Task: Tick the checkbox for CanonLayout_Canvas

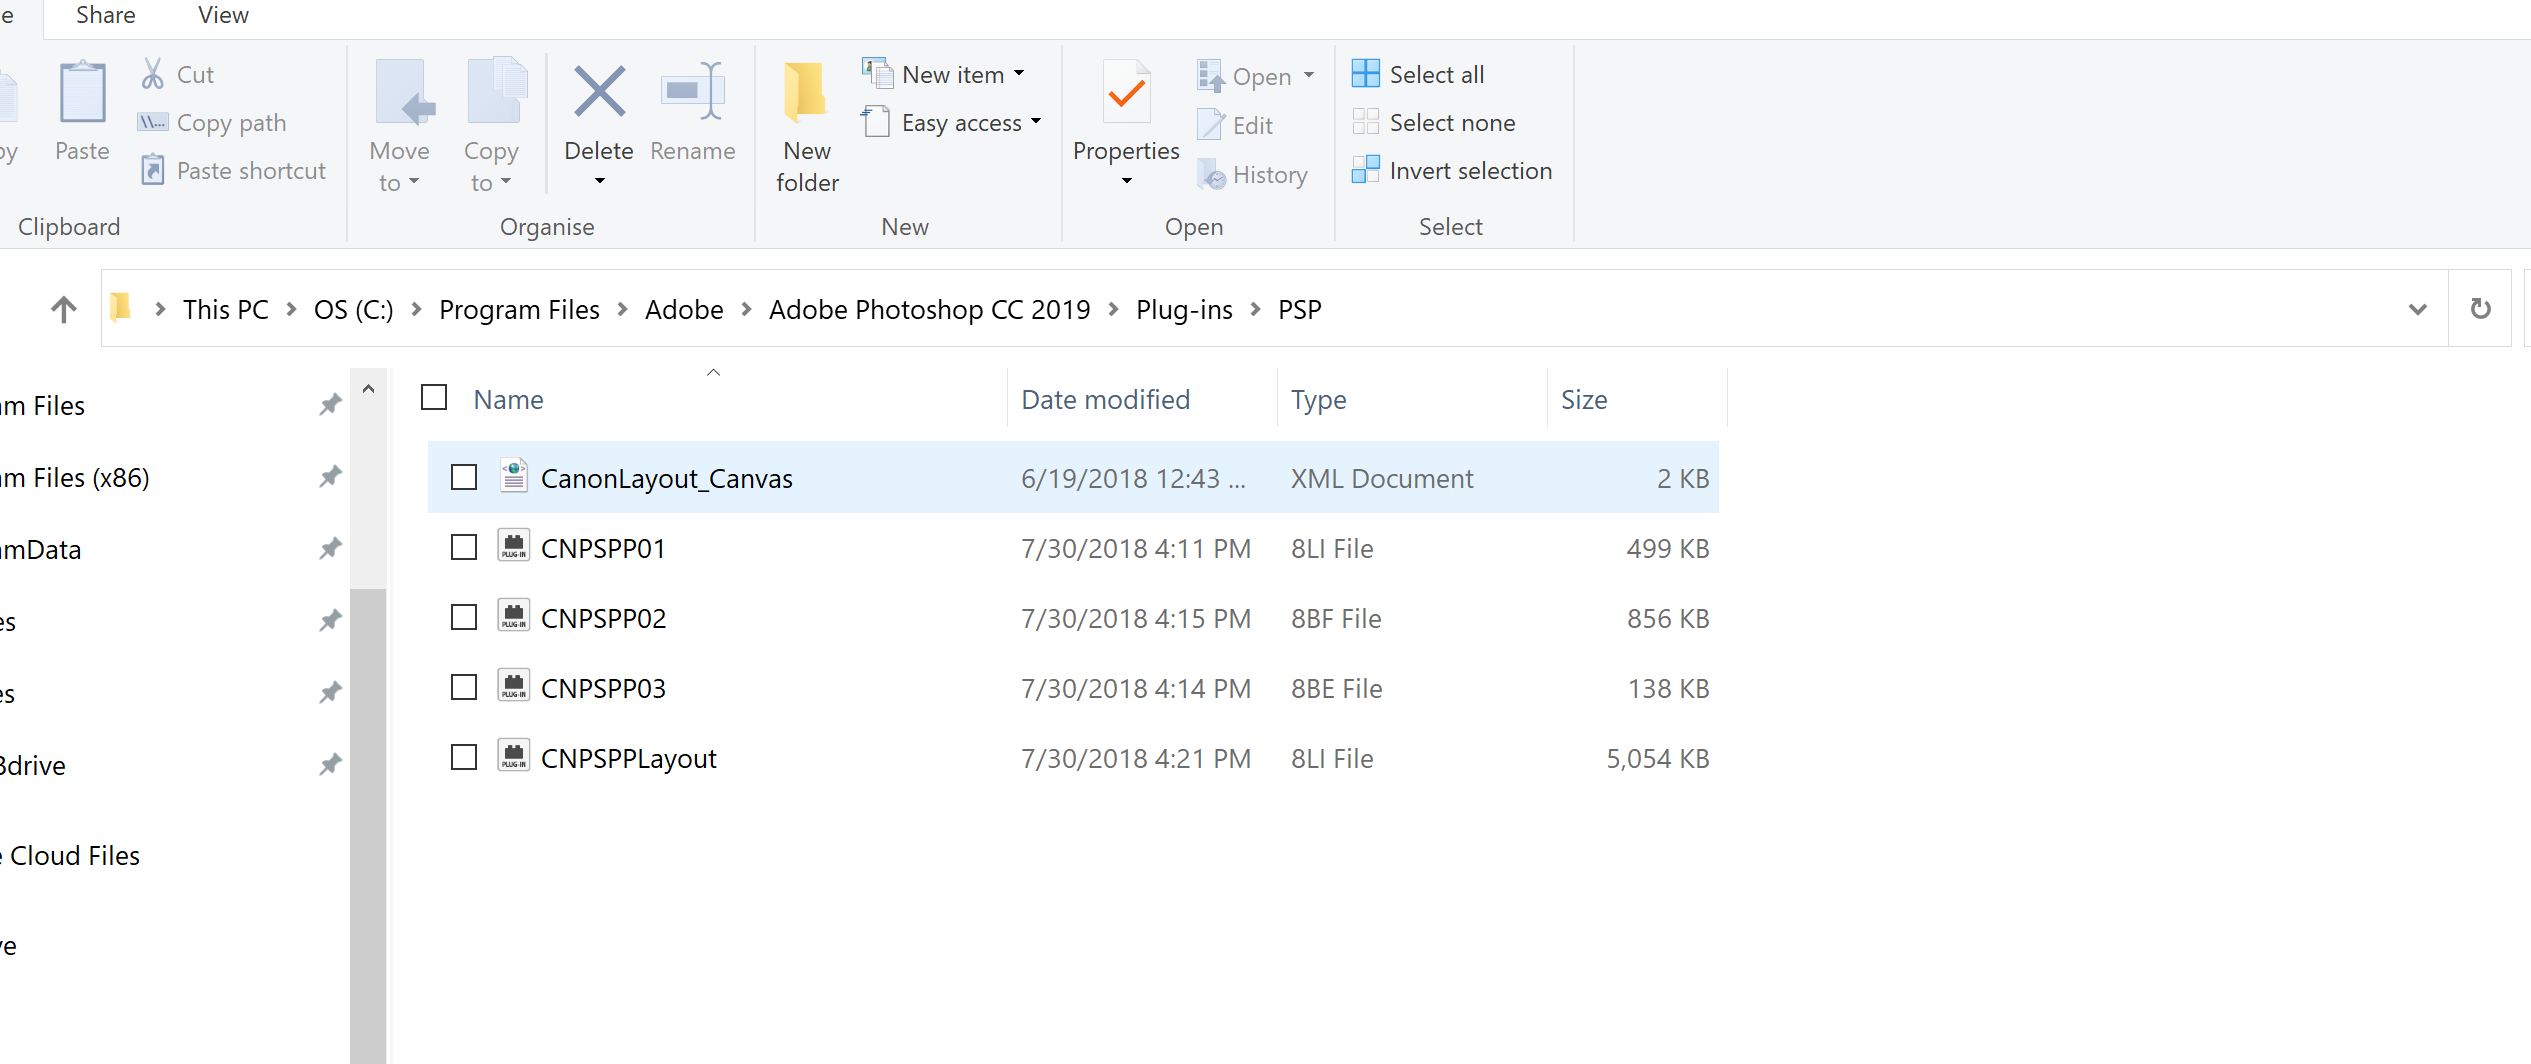Action: (464, 478)
